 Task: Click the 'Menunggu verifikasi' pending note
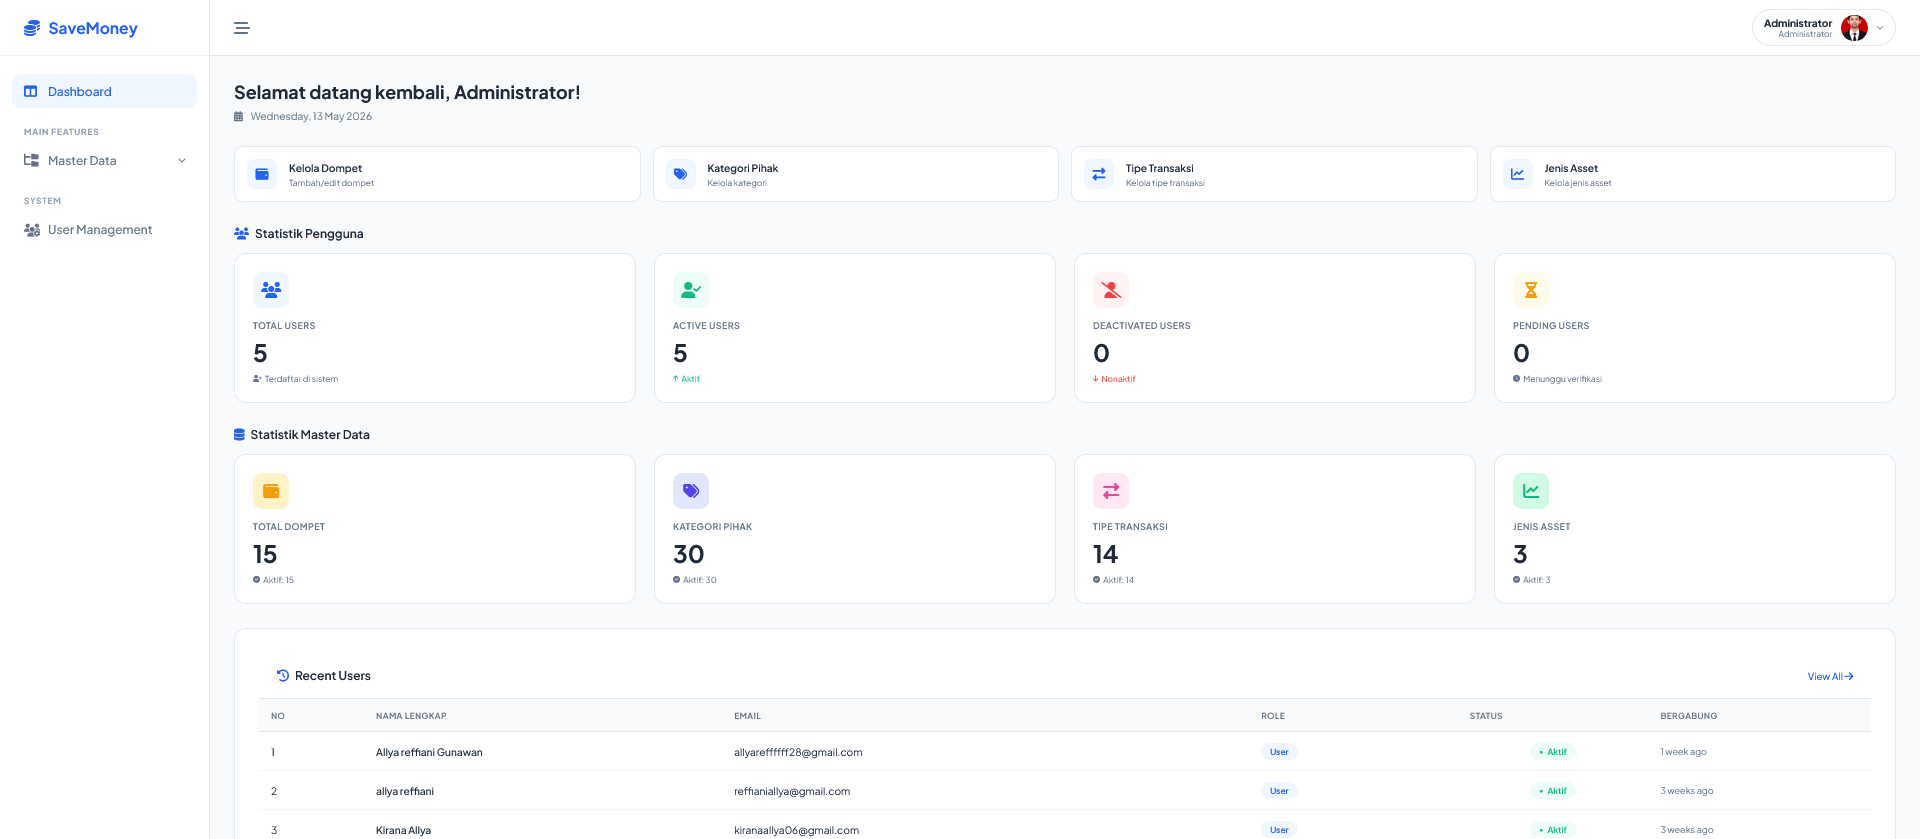click(x=1562, y=379)
